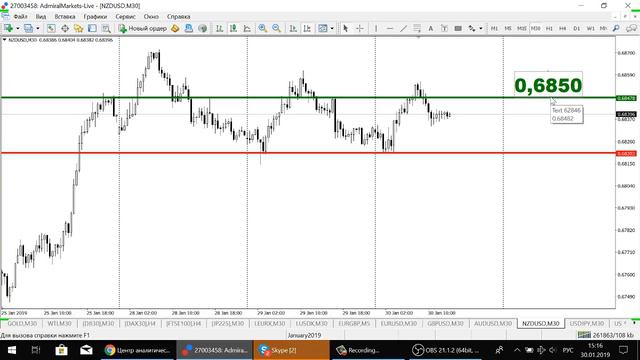The height and width of the screenshot is (360, 640).
Task: Open the connection status 261863/108 kb
Action: point(606,335)
